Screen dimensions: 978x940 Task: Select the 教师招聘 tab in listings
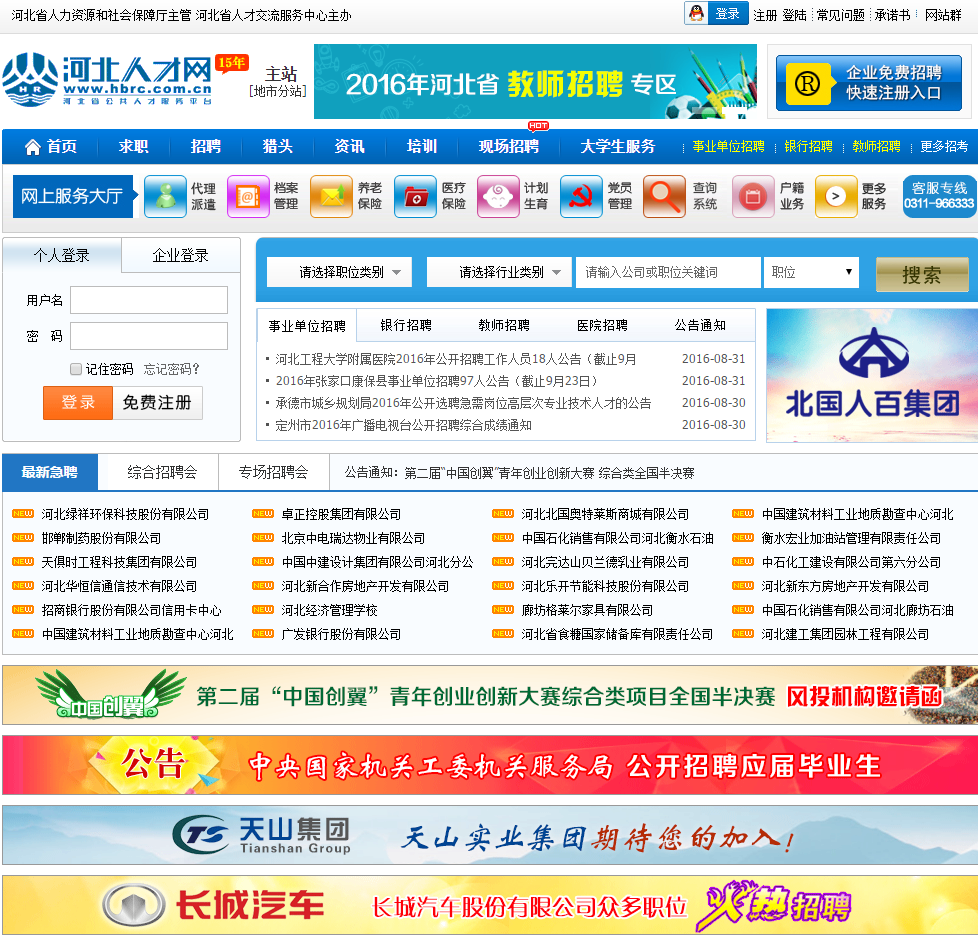click(504, 325)
